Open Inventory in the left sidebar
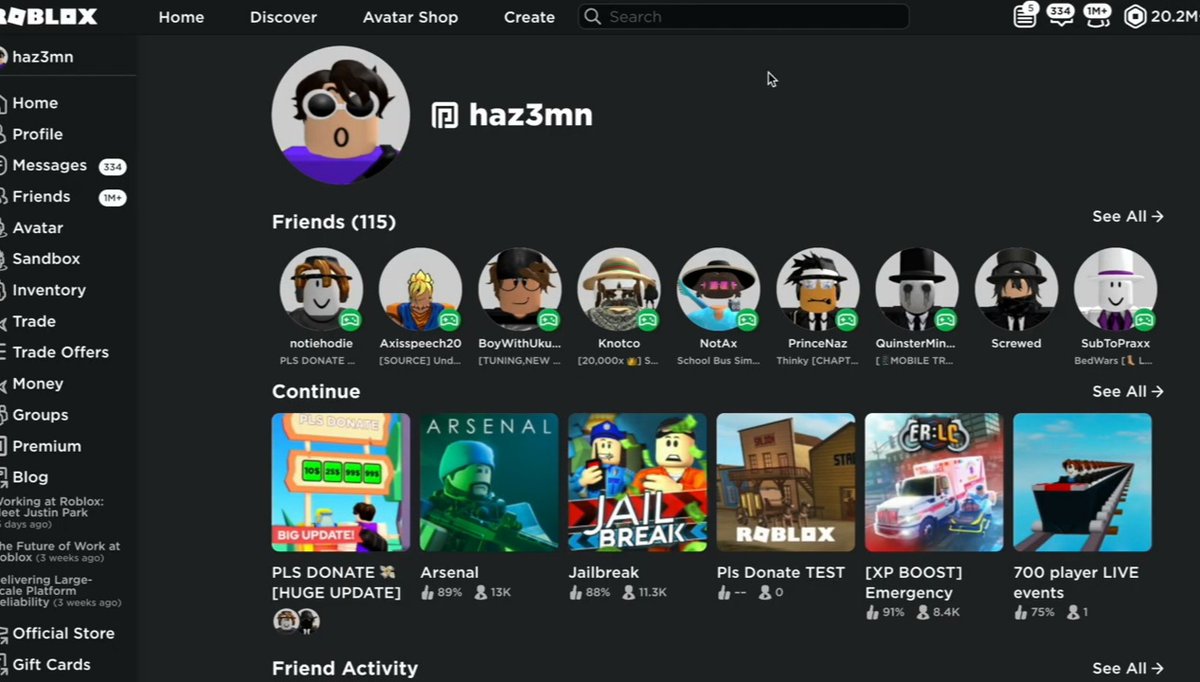The width and height of the screenshot is (1200, 682). coord(43,290)
